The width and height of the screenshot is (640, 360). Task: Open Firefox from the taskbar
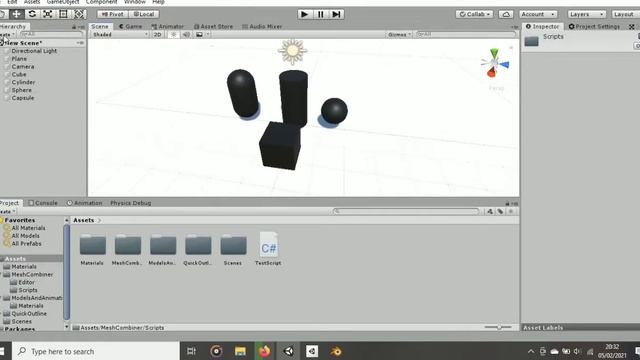pos(264,351)
